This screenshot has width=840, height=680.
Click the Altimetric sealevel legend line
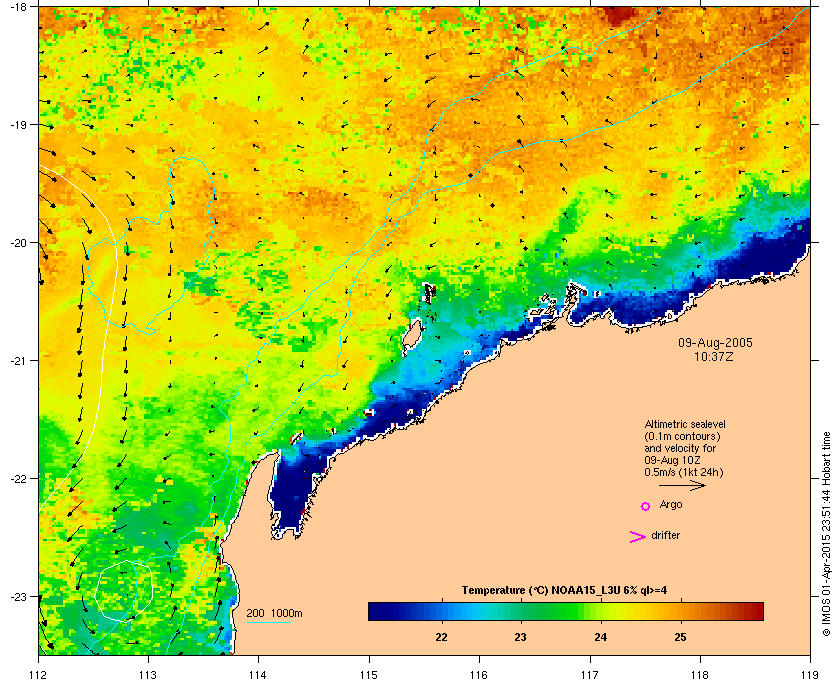(685, 424)
